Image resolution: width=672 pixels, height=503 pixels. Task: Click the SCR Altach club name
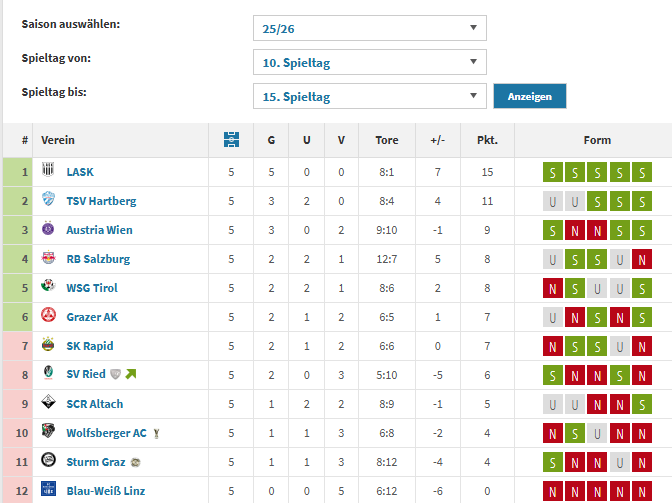[x=95, y=404]
